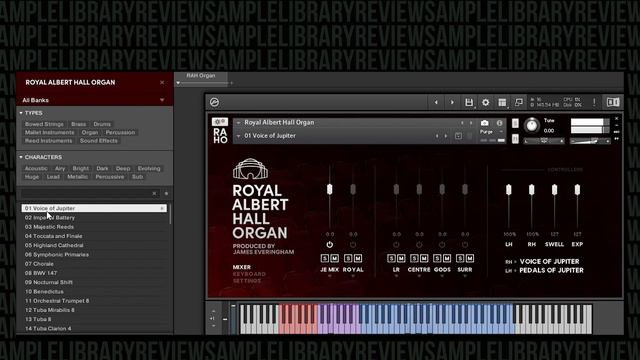Open the Royal Albert Hall Organ instrument dropdown

click(x=239, y=122)
